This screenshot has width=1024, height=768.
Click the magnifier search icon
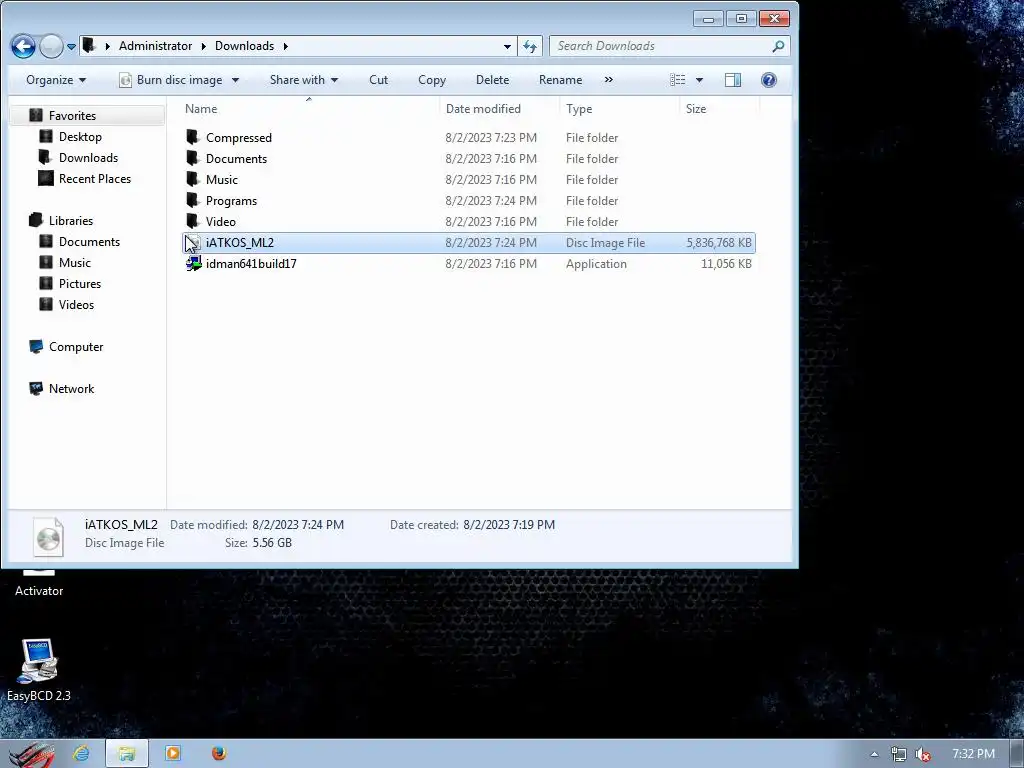[778, 46]
